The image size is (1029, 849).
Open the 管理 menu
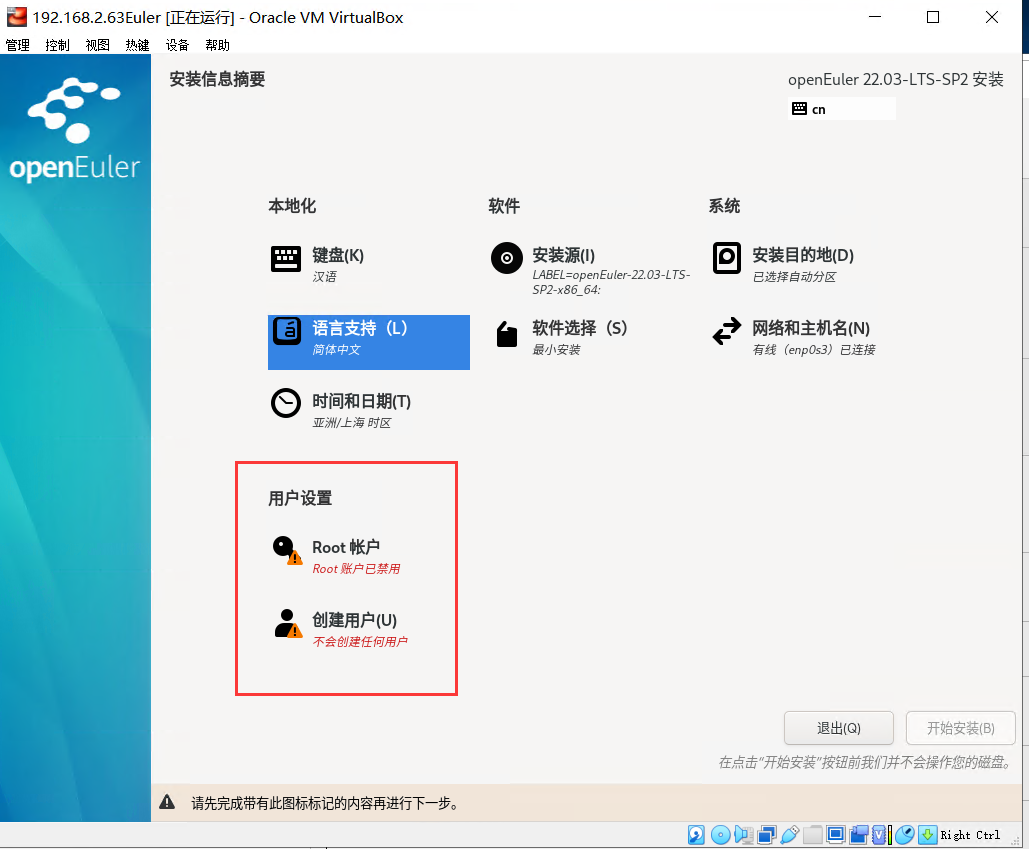pos(18,45)
